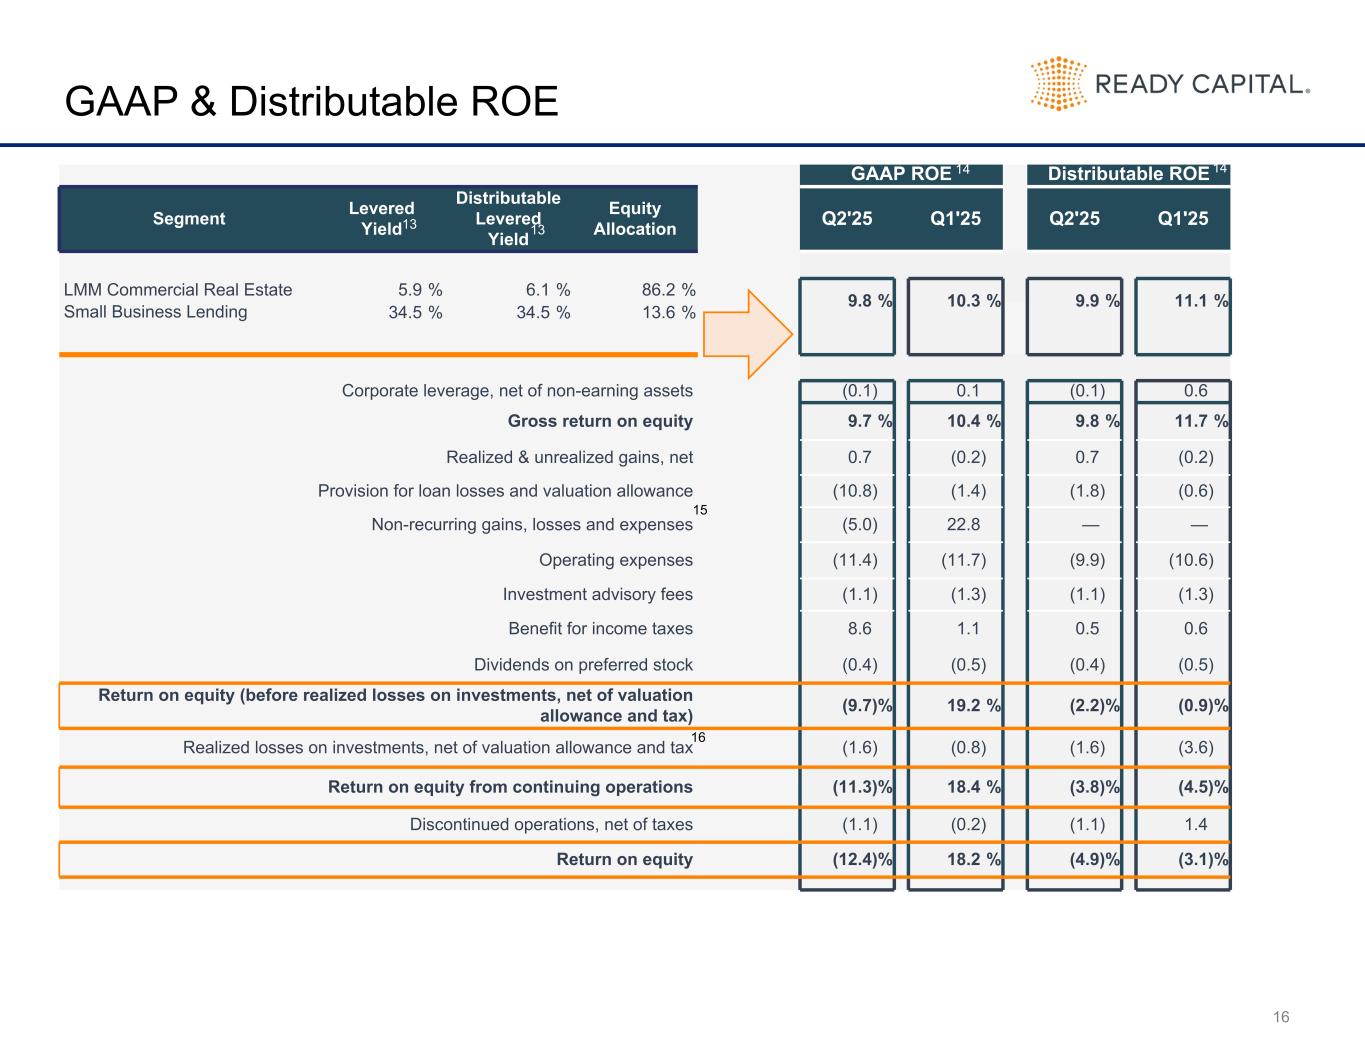
Task: Click the Equity Allocation column header
Action: (635, 219)
